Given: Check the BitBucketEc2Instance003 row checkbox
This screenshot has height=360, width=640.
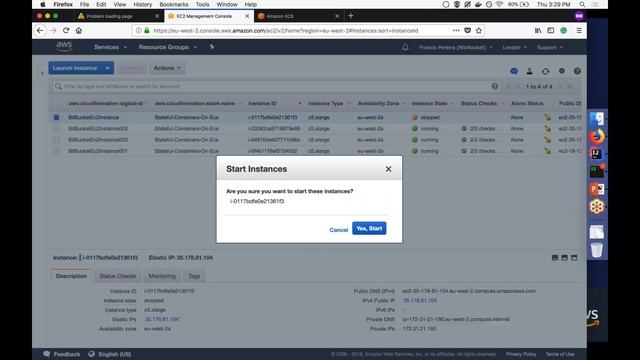Looking at the screenshot, I should [x=56, y=140].
